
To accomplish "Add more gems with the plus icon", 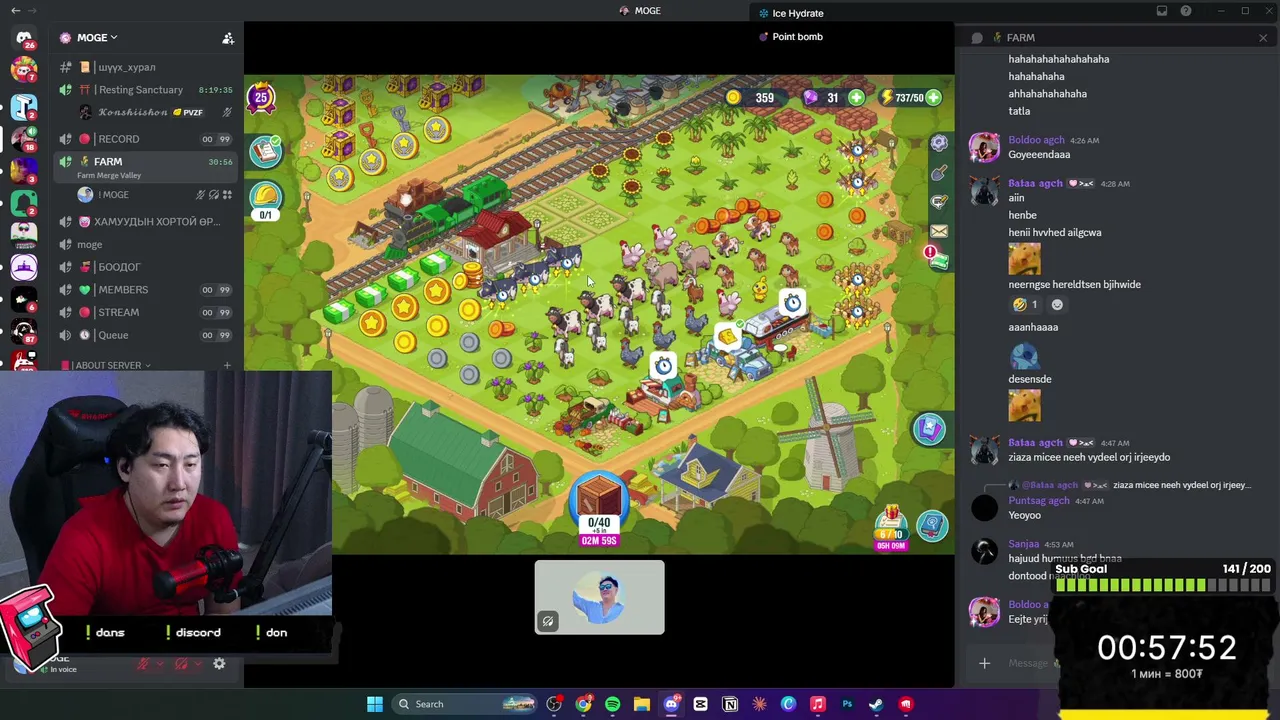I will pos(856,98).
